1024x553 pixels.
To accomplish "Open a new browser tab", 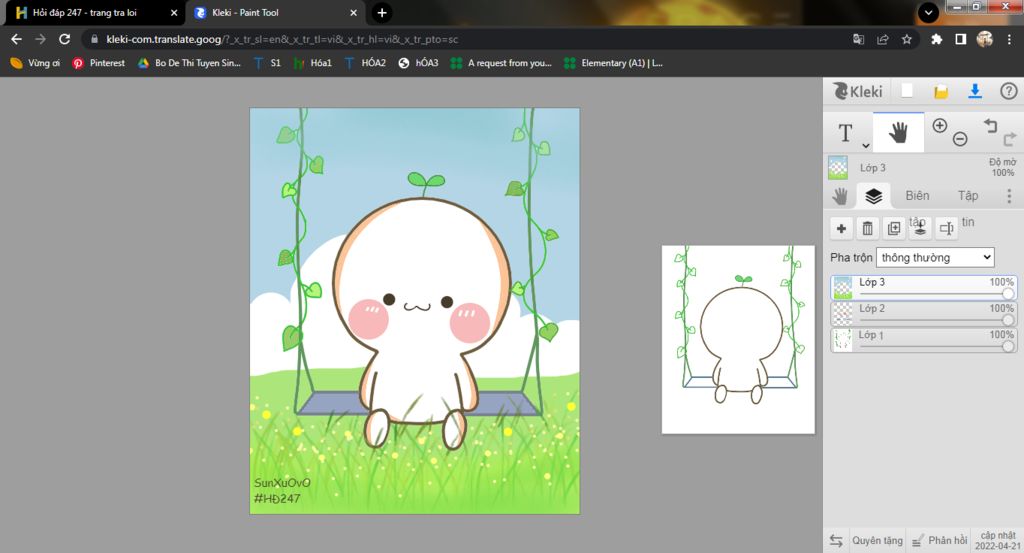I will [382, 12].
